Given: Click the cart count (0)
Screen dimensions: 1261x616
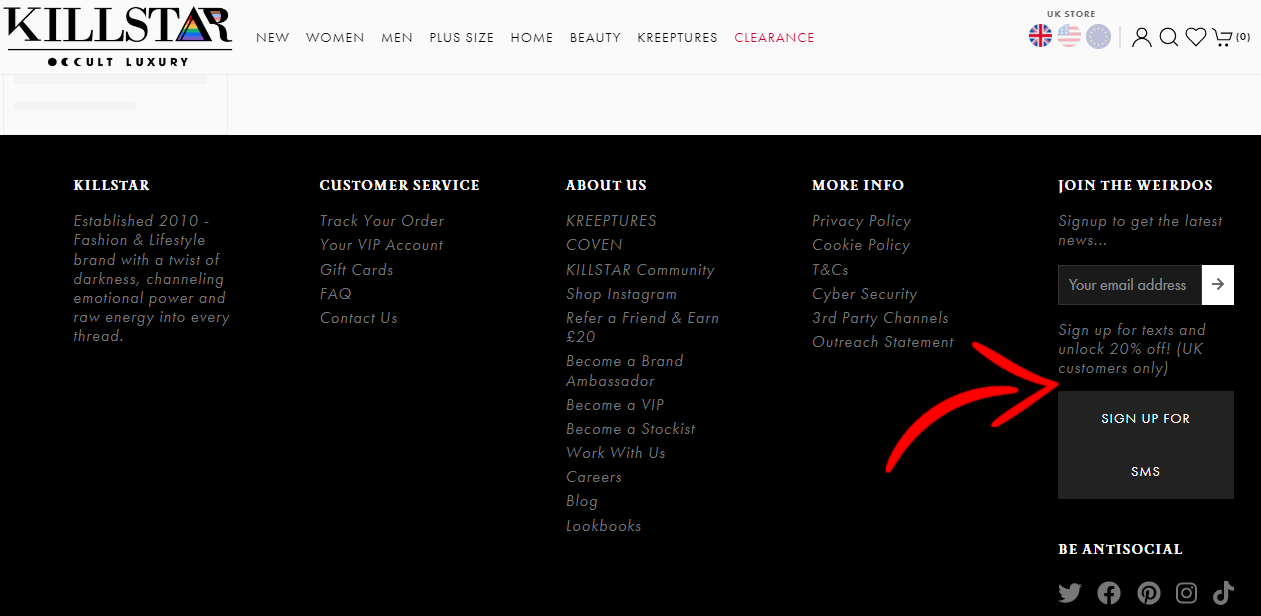Looking at the screenshot, I should 1243,37.
